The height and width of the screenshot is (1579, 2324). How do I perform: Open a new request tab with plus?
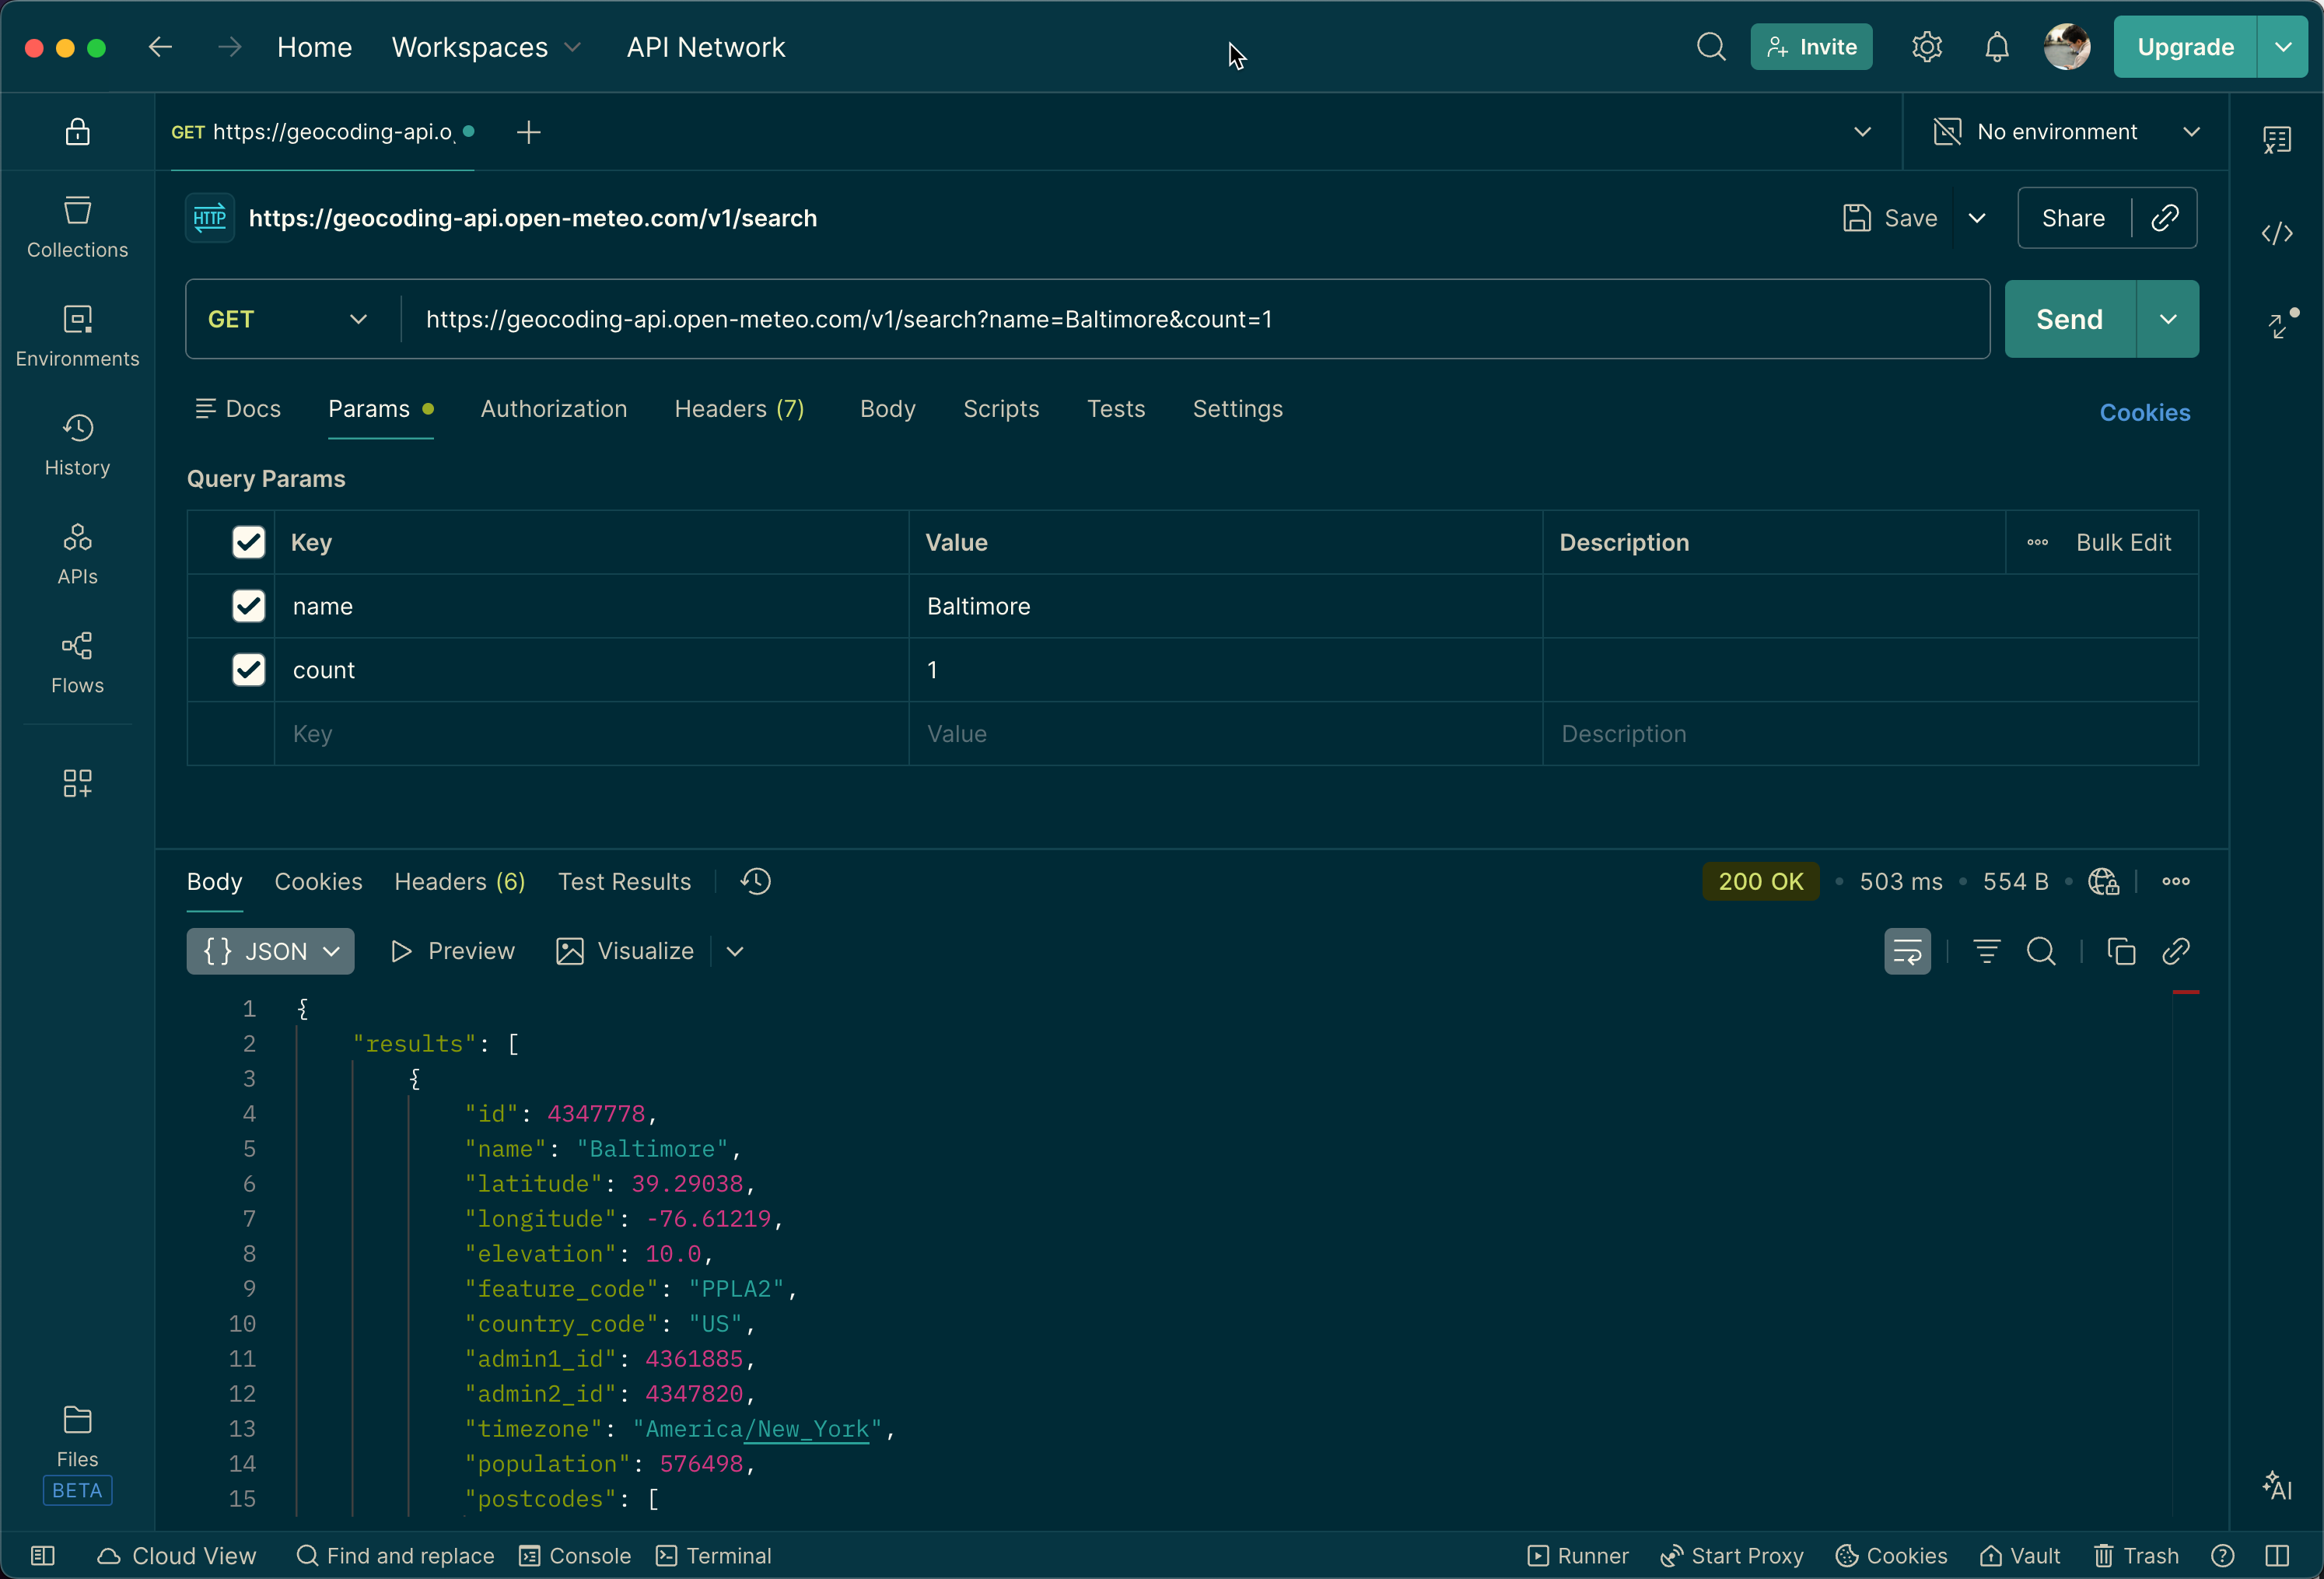pyautogui.click(x=529, y=132)
